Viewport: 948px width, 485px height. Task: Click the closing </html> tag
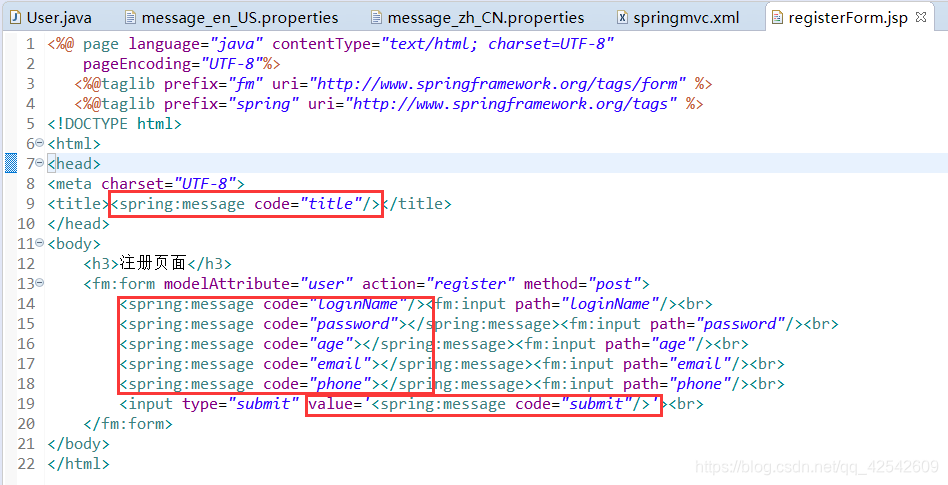pos(79,463)
